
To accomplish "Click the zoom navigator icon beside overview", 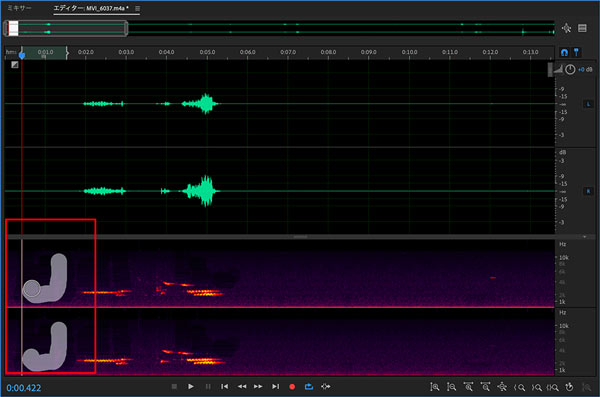I will pyautogui.click(x=566, y=28).
